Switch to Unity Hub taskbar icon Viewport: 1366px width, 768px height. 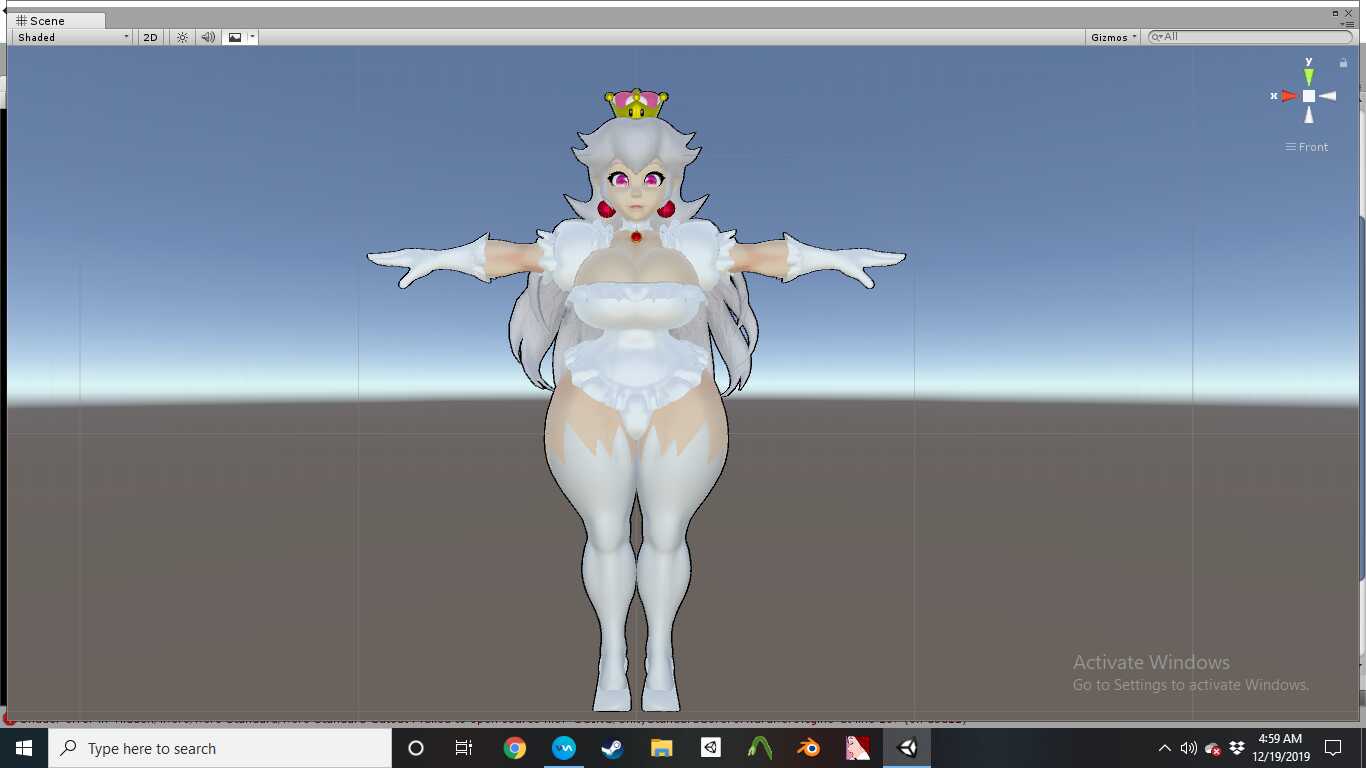[710, 748]
